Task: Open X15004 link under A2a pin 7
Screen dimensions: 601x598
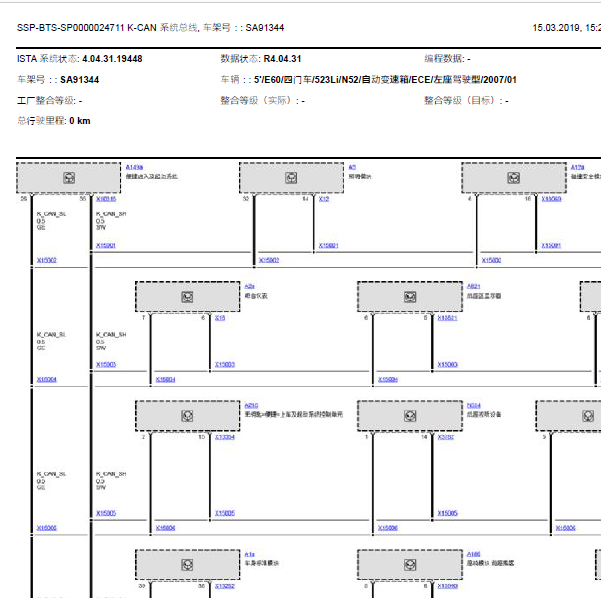Action: point(166,380)
